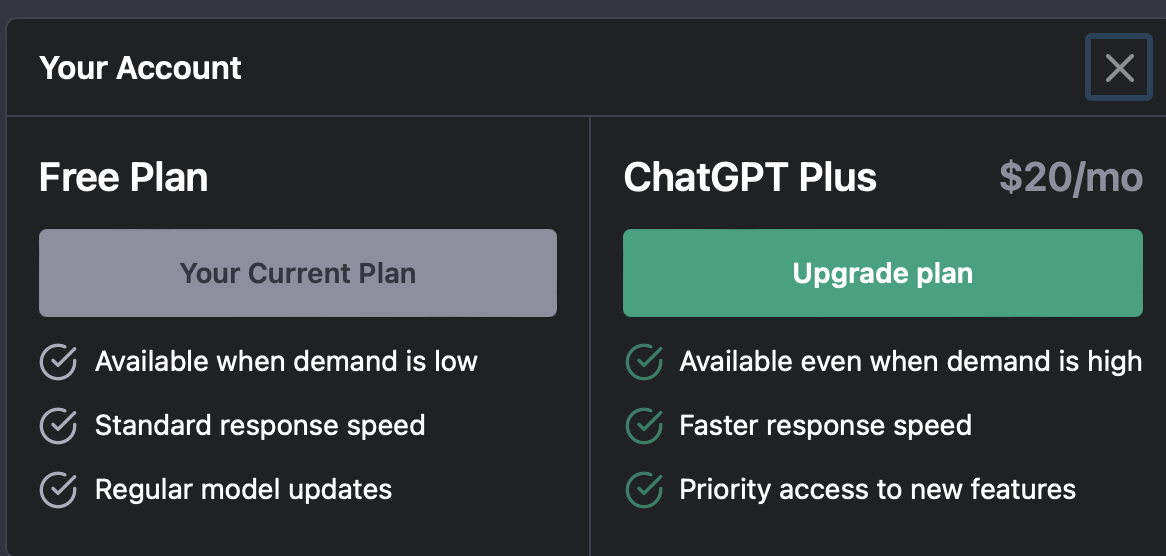
Task: Click Priority access to new features text
Action: tap(877, 489)
